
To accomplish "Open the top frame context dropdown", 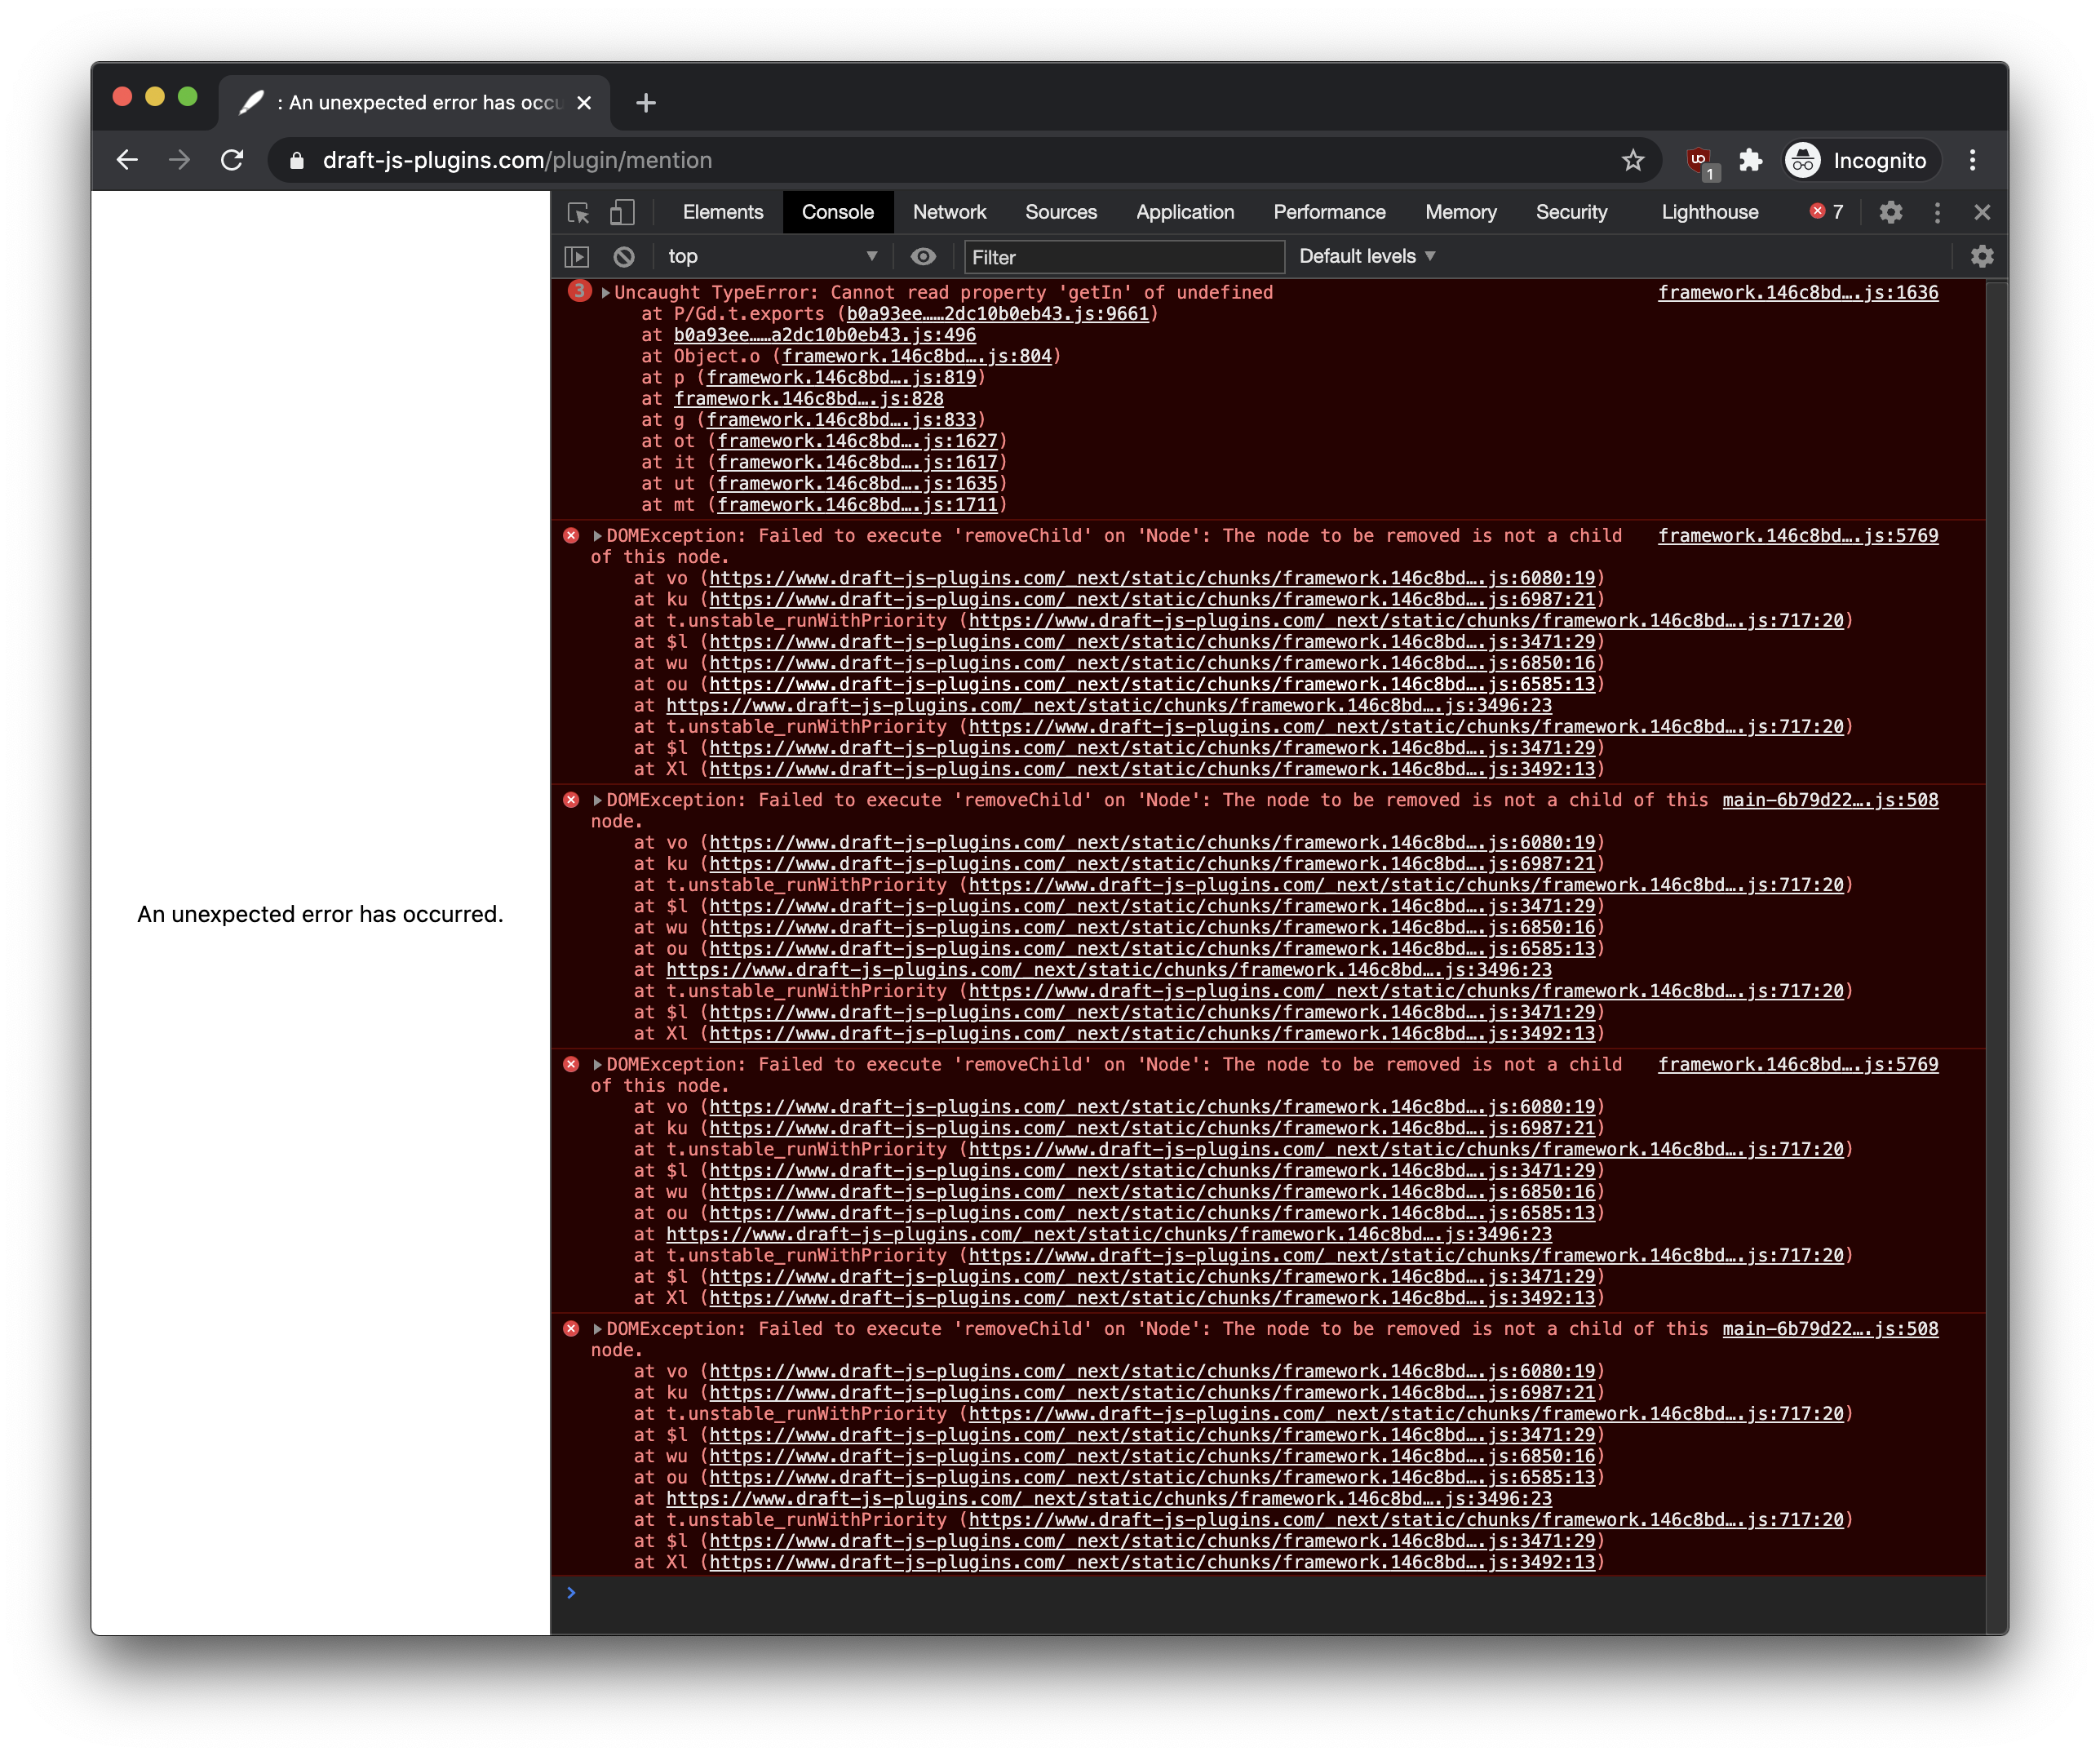I will 770,257.
